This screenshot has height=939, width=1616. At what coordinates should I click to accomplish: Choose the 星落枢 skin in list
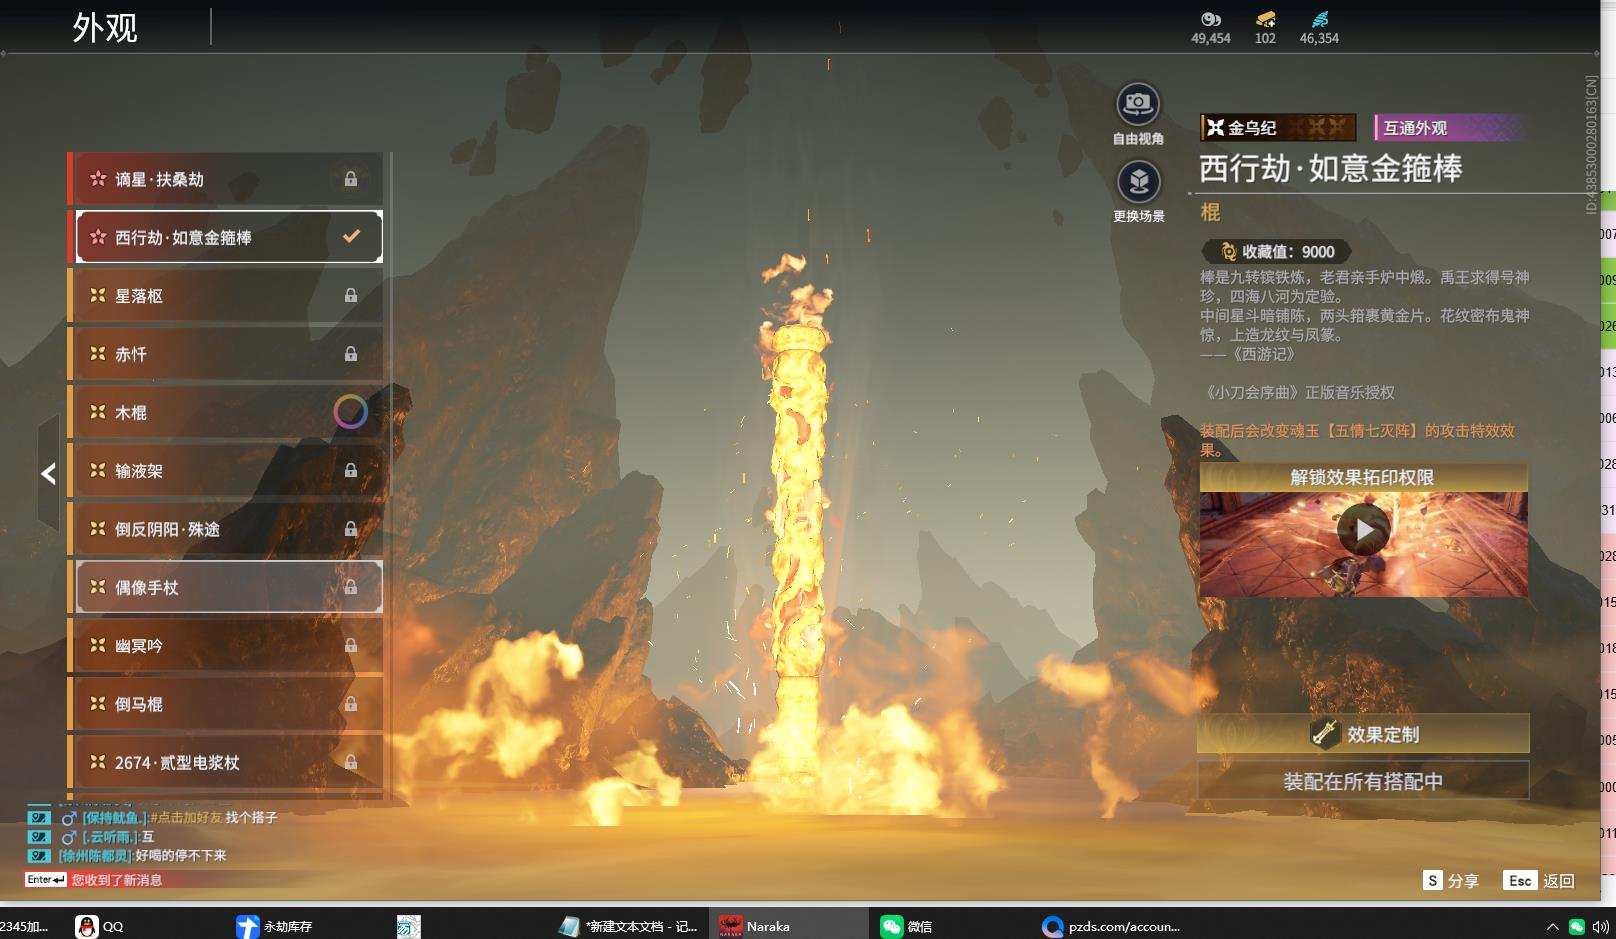coord(225,296)
